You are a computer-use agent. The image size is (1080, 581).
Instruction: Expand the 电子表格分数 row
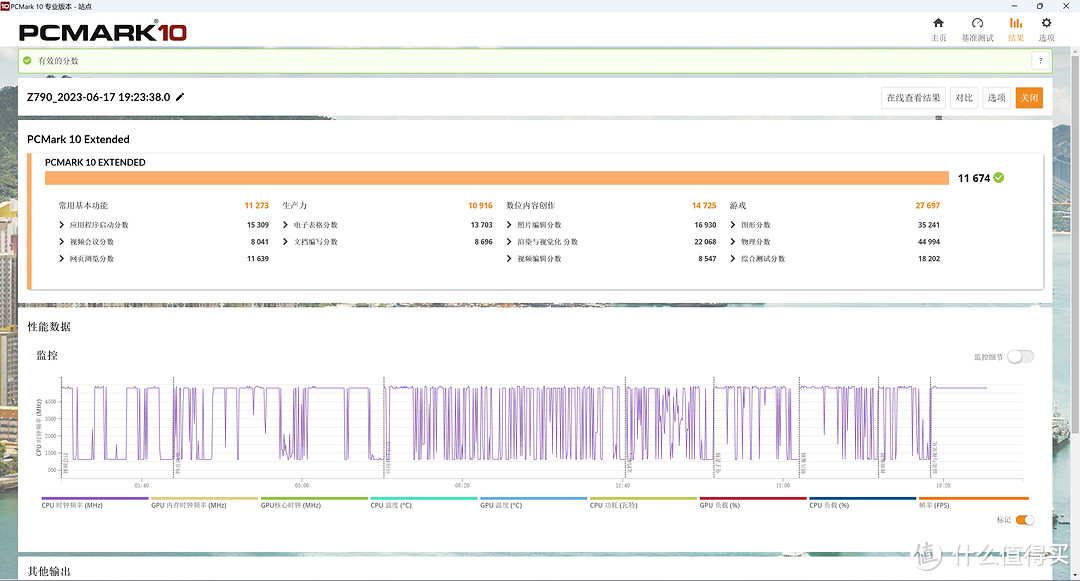(x=285, y=225)
